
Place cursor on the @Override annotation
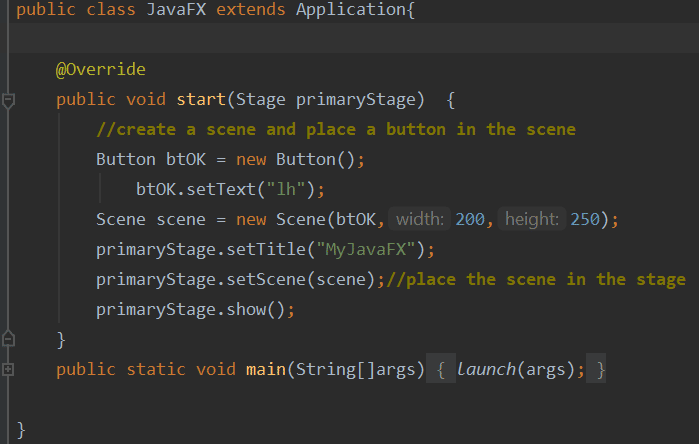(x=101, y=70)
